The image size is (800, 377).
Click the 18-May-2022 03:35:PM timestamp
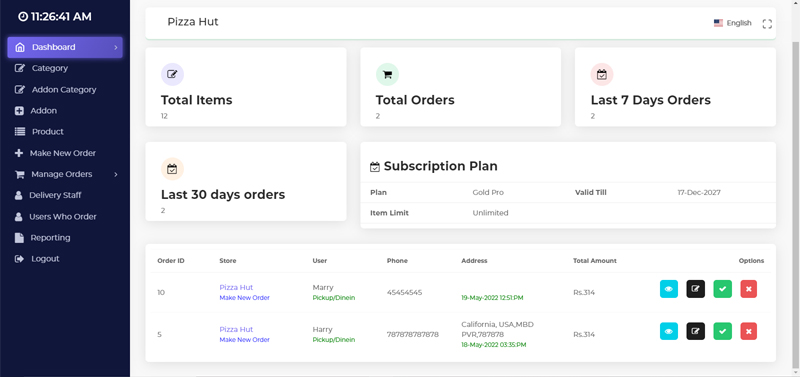[x=493, y=345]
